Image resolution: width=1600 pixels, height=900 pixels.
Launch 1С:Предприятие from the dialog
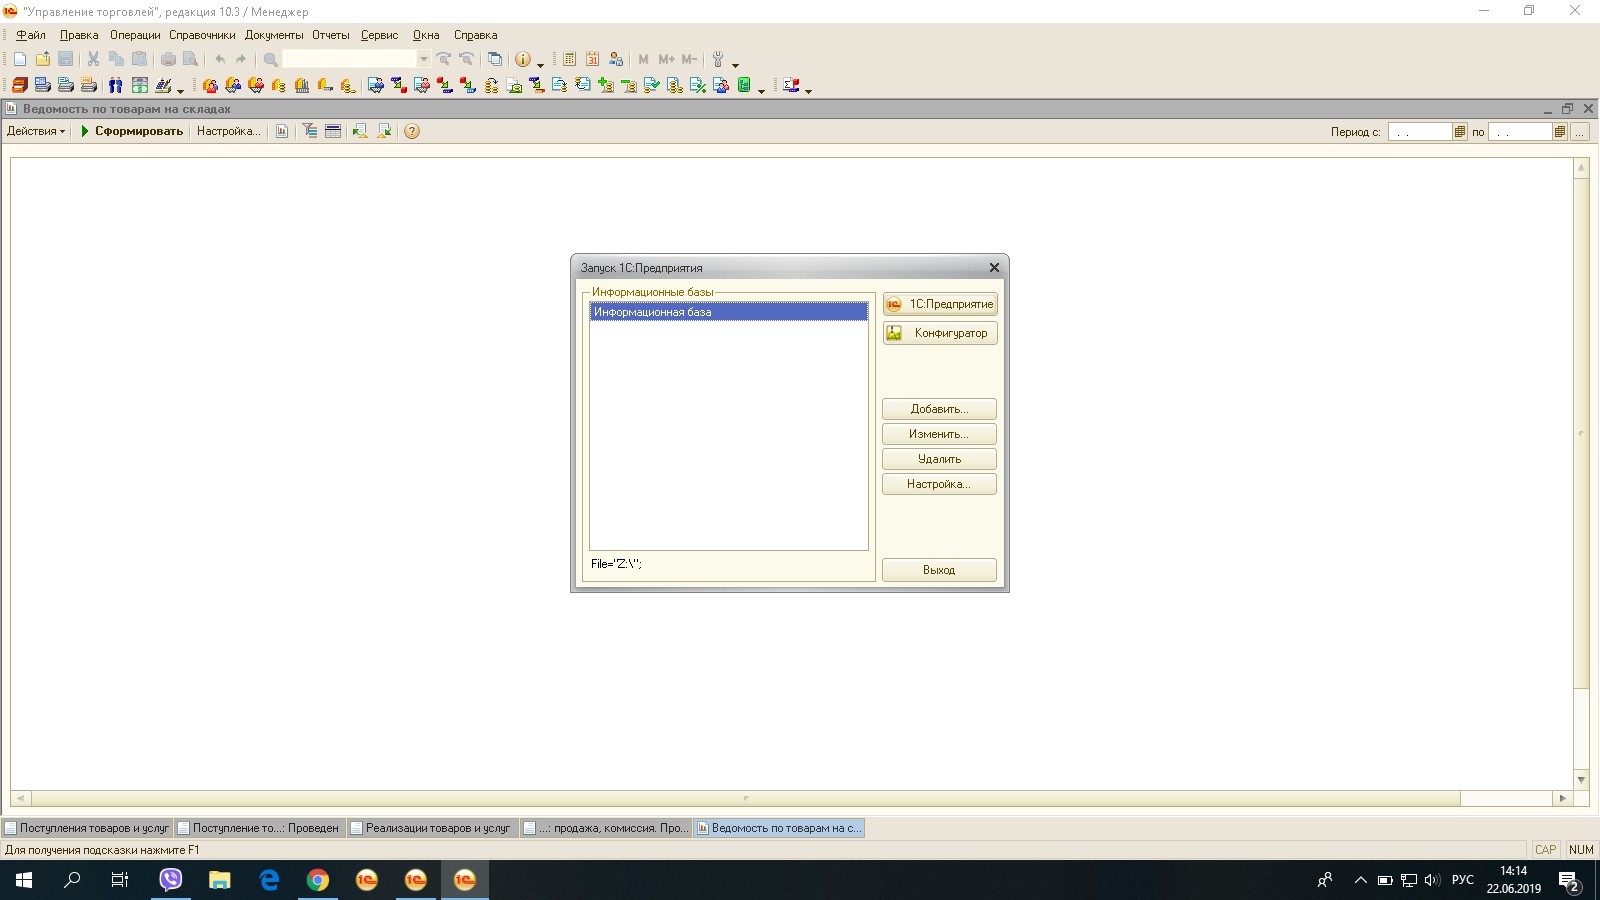click(940, 304)
